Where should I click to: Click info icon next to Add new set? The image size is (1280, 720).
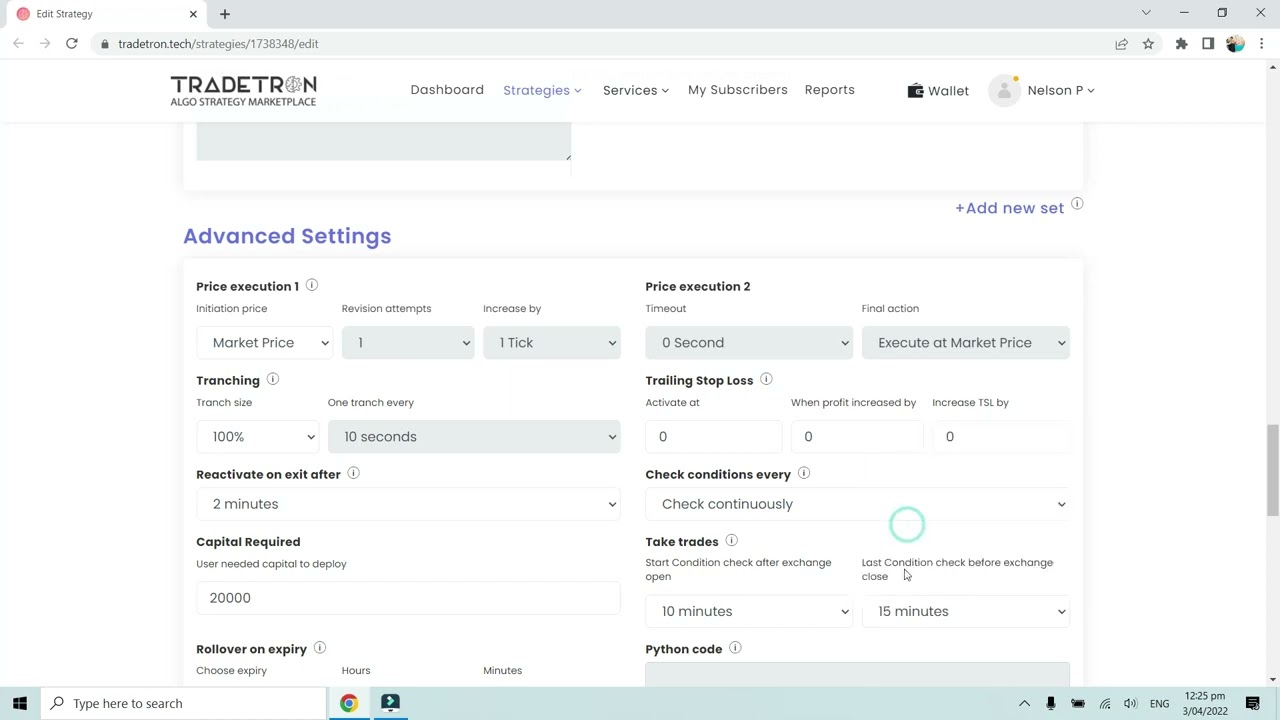(x=1077, y=204)
